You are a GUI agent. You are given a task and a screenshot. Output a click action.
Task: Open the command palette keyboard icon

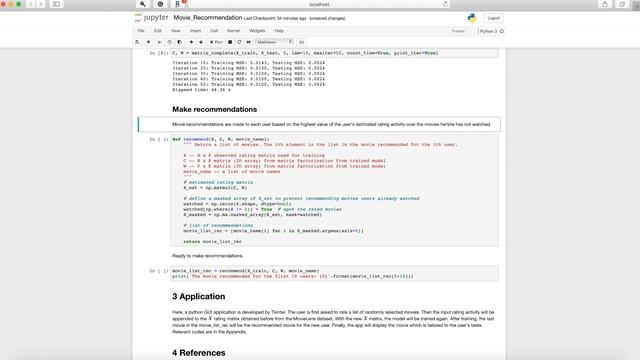pos(301,42)
